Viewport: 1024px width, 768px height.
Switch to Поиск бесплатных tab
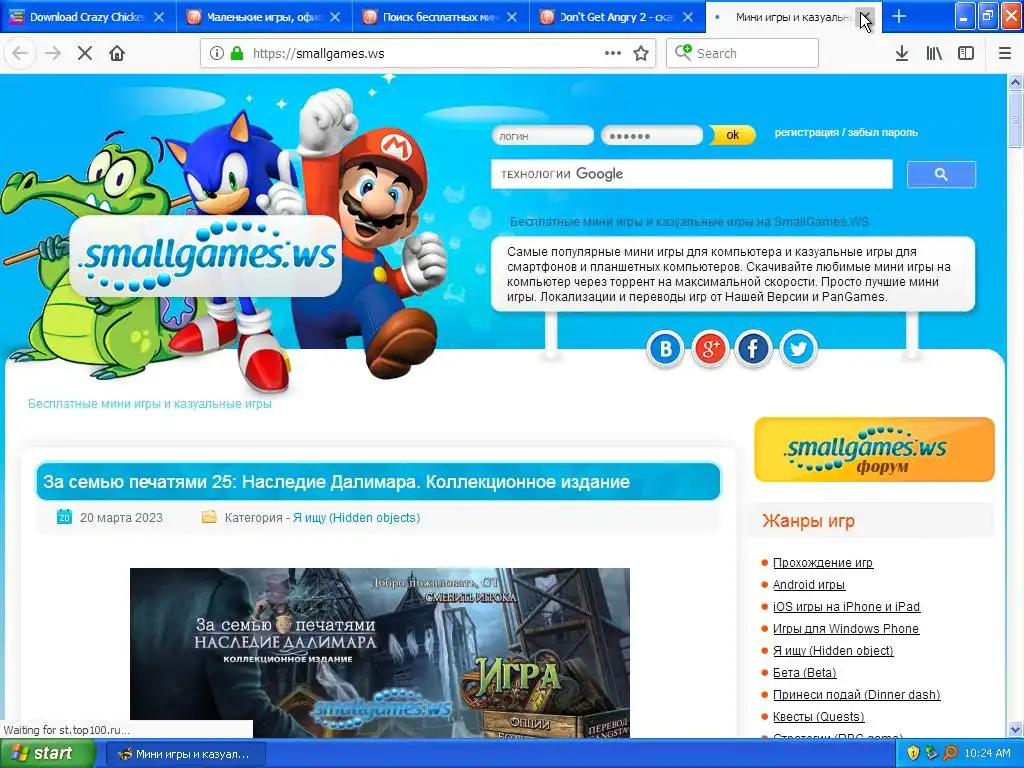441,17
